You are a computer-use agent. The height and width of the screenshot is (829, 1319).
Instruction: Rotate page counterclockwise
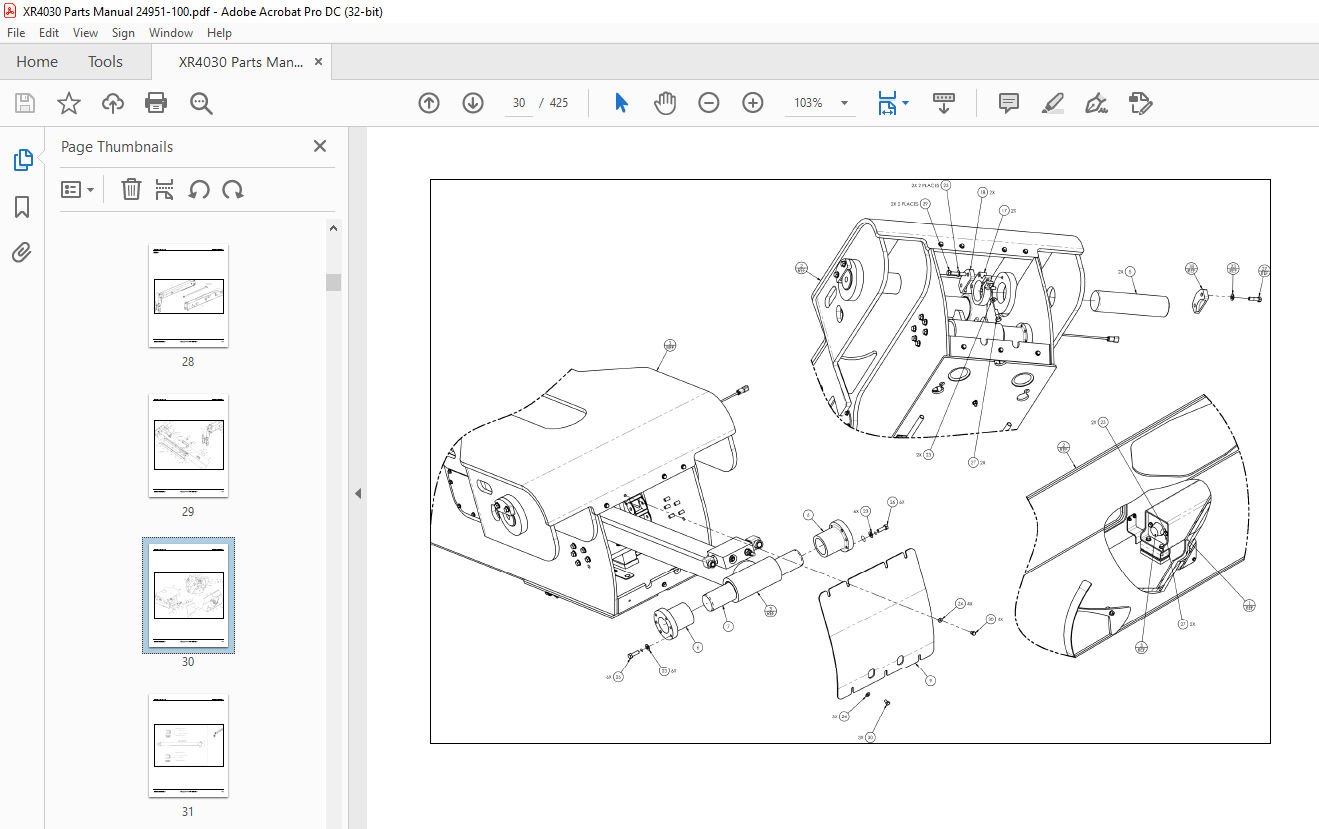click(199, 189)
